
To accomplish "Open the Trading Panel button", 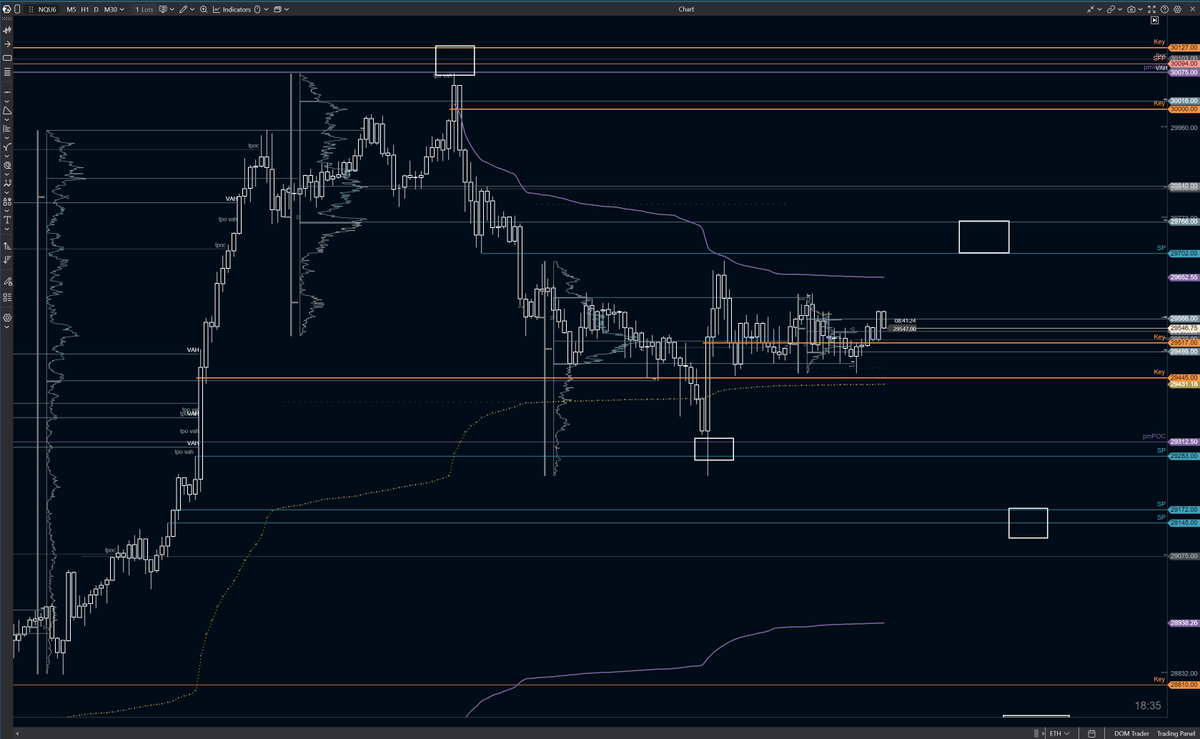I will (x=1176, y=733).
